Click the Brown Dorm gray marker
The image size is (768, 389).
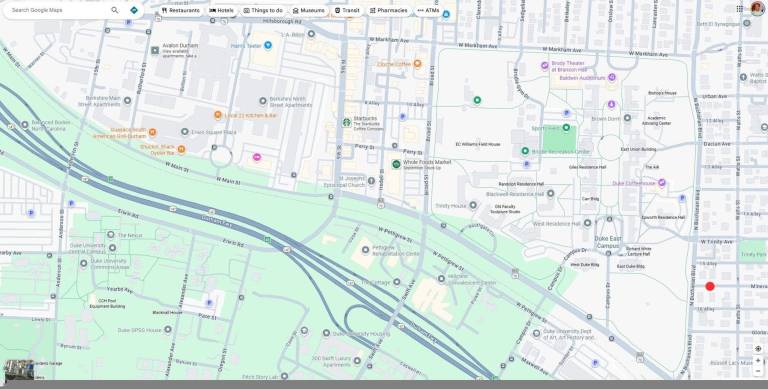pos(627,118)
